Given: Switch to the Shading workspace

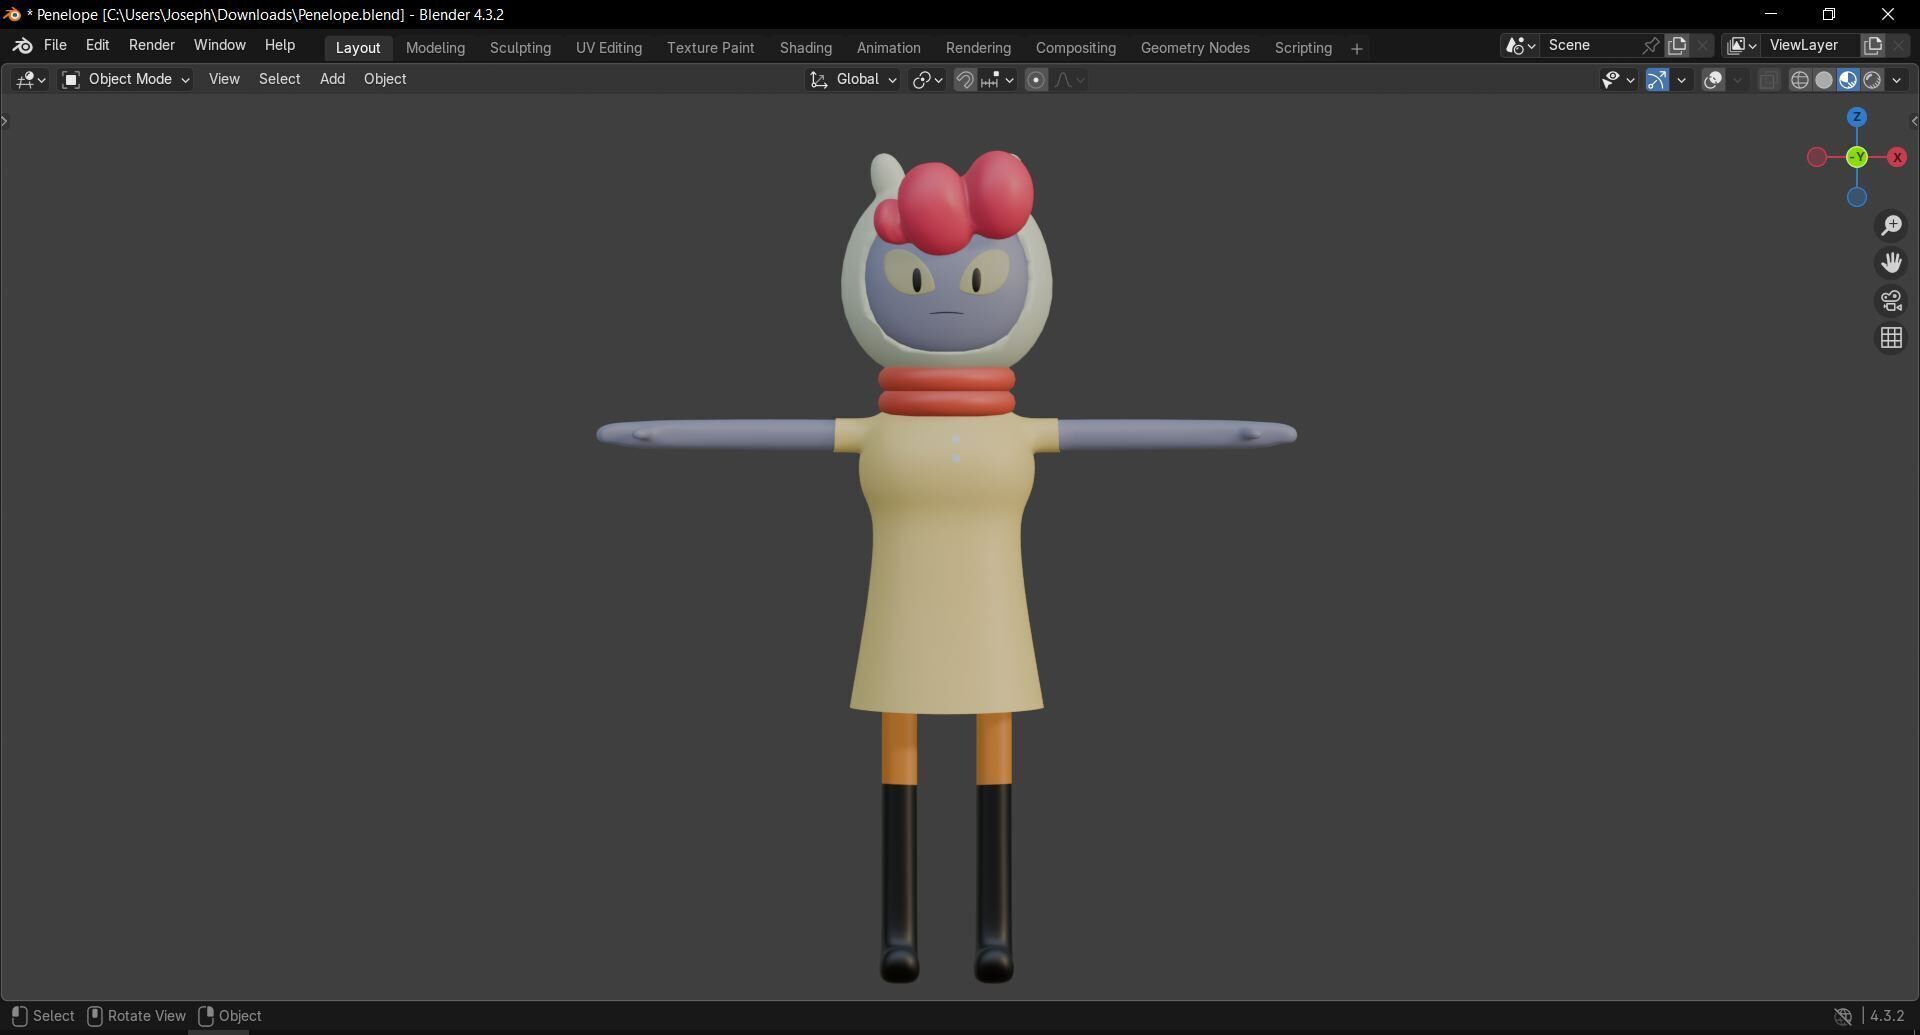Looking at the screenshot, I should (806, 49).
